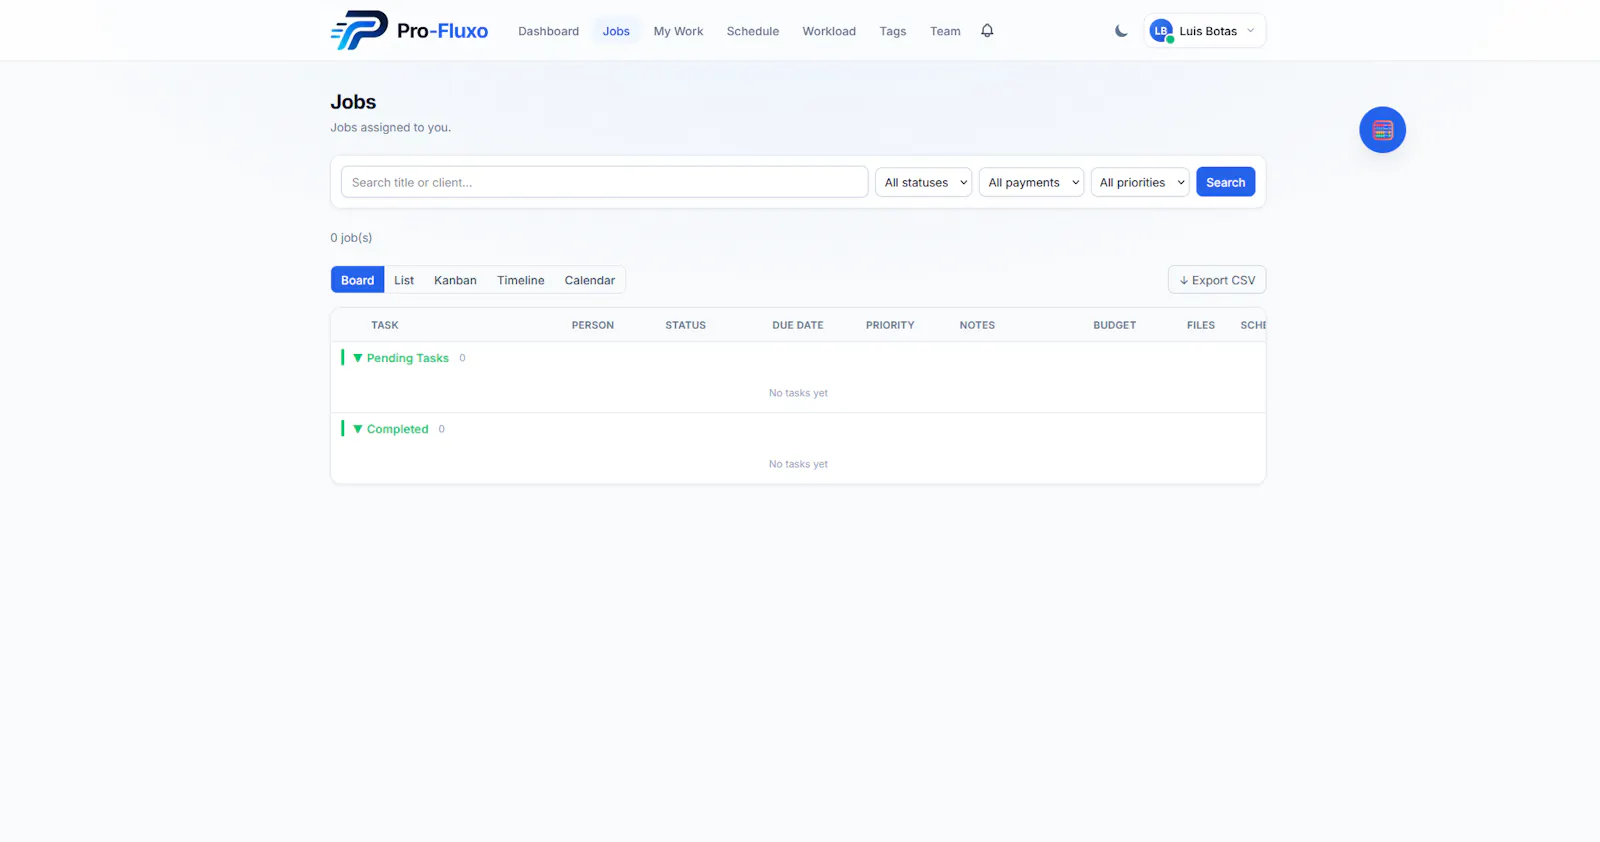
Task: Open the All payments dropdown
Action: click(1031, 182)
